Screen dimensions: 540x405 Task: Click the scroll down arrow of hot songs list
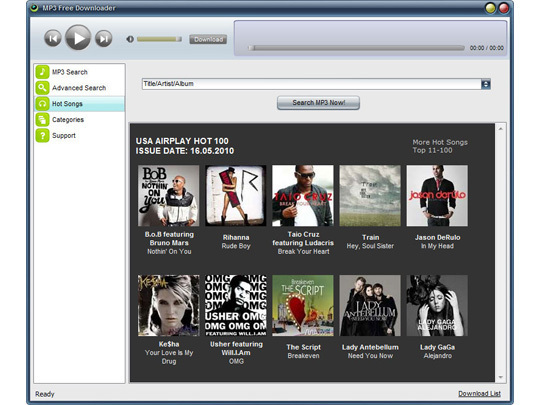[x=500, y=377]
